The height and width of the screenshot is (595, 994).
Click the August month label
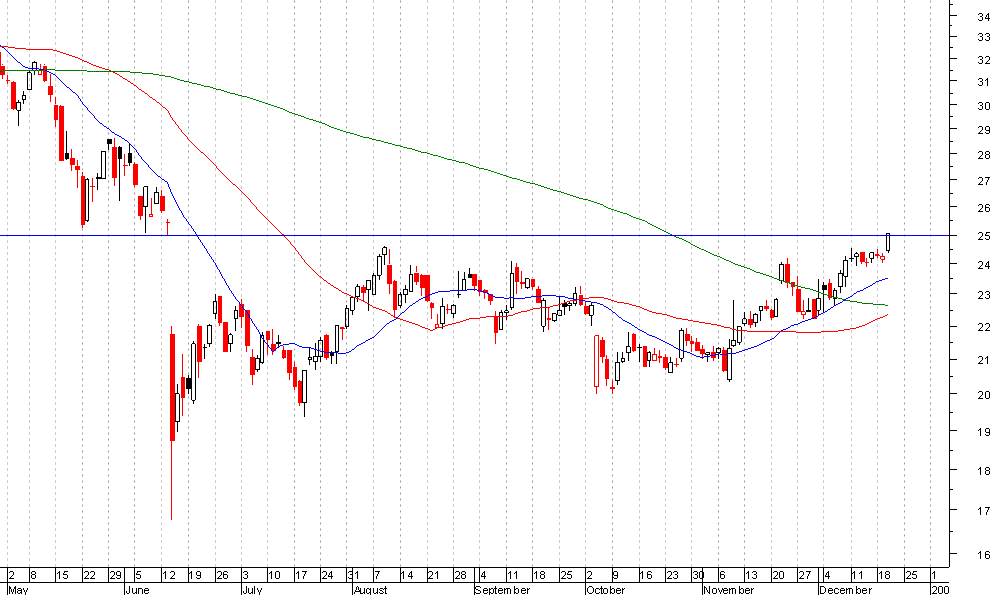click(x=370, y=590)
